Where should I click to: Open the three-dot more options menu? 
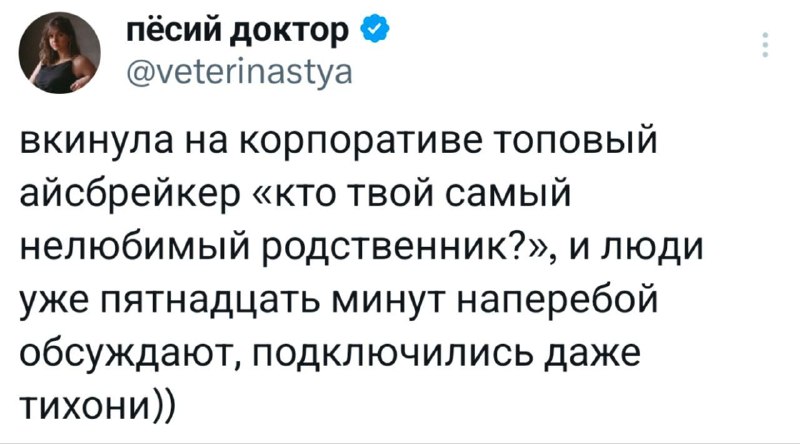[x=767, y=47]
